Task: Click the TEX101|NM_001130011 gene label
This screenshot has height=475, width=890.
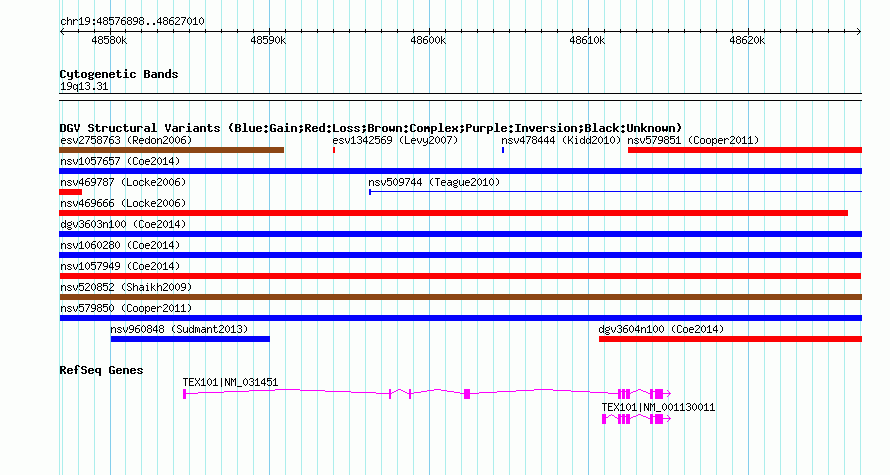Action: coord(658,407)
